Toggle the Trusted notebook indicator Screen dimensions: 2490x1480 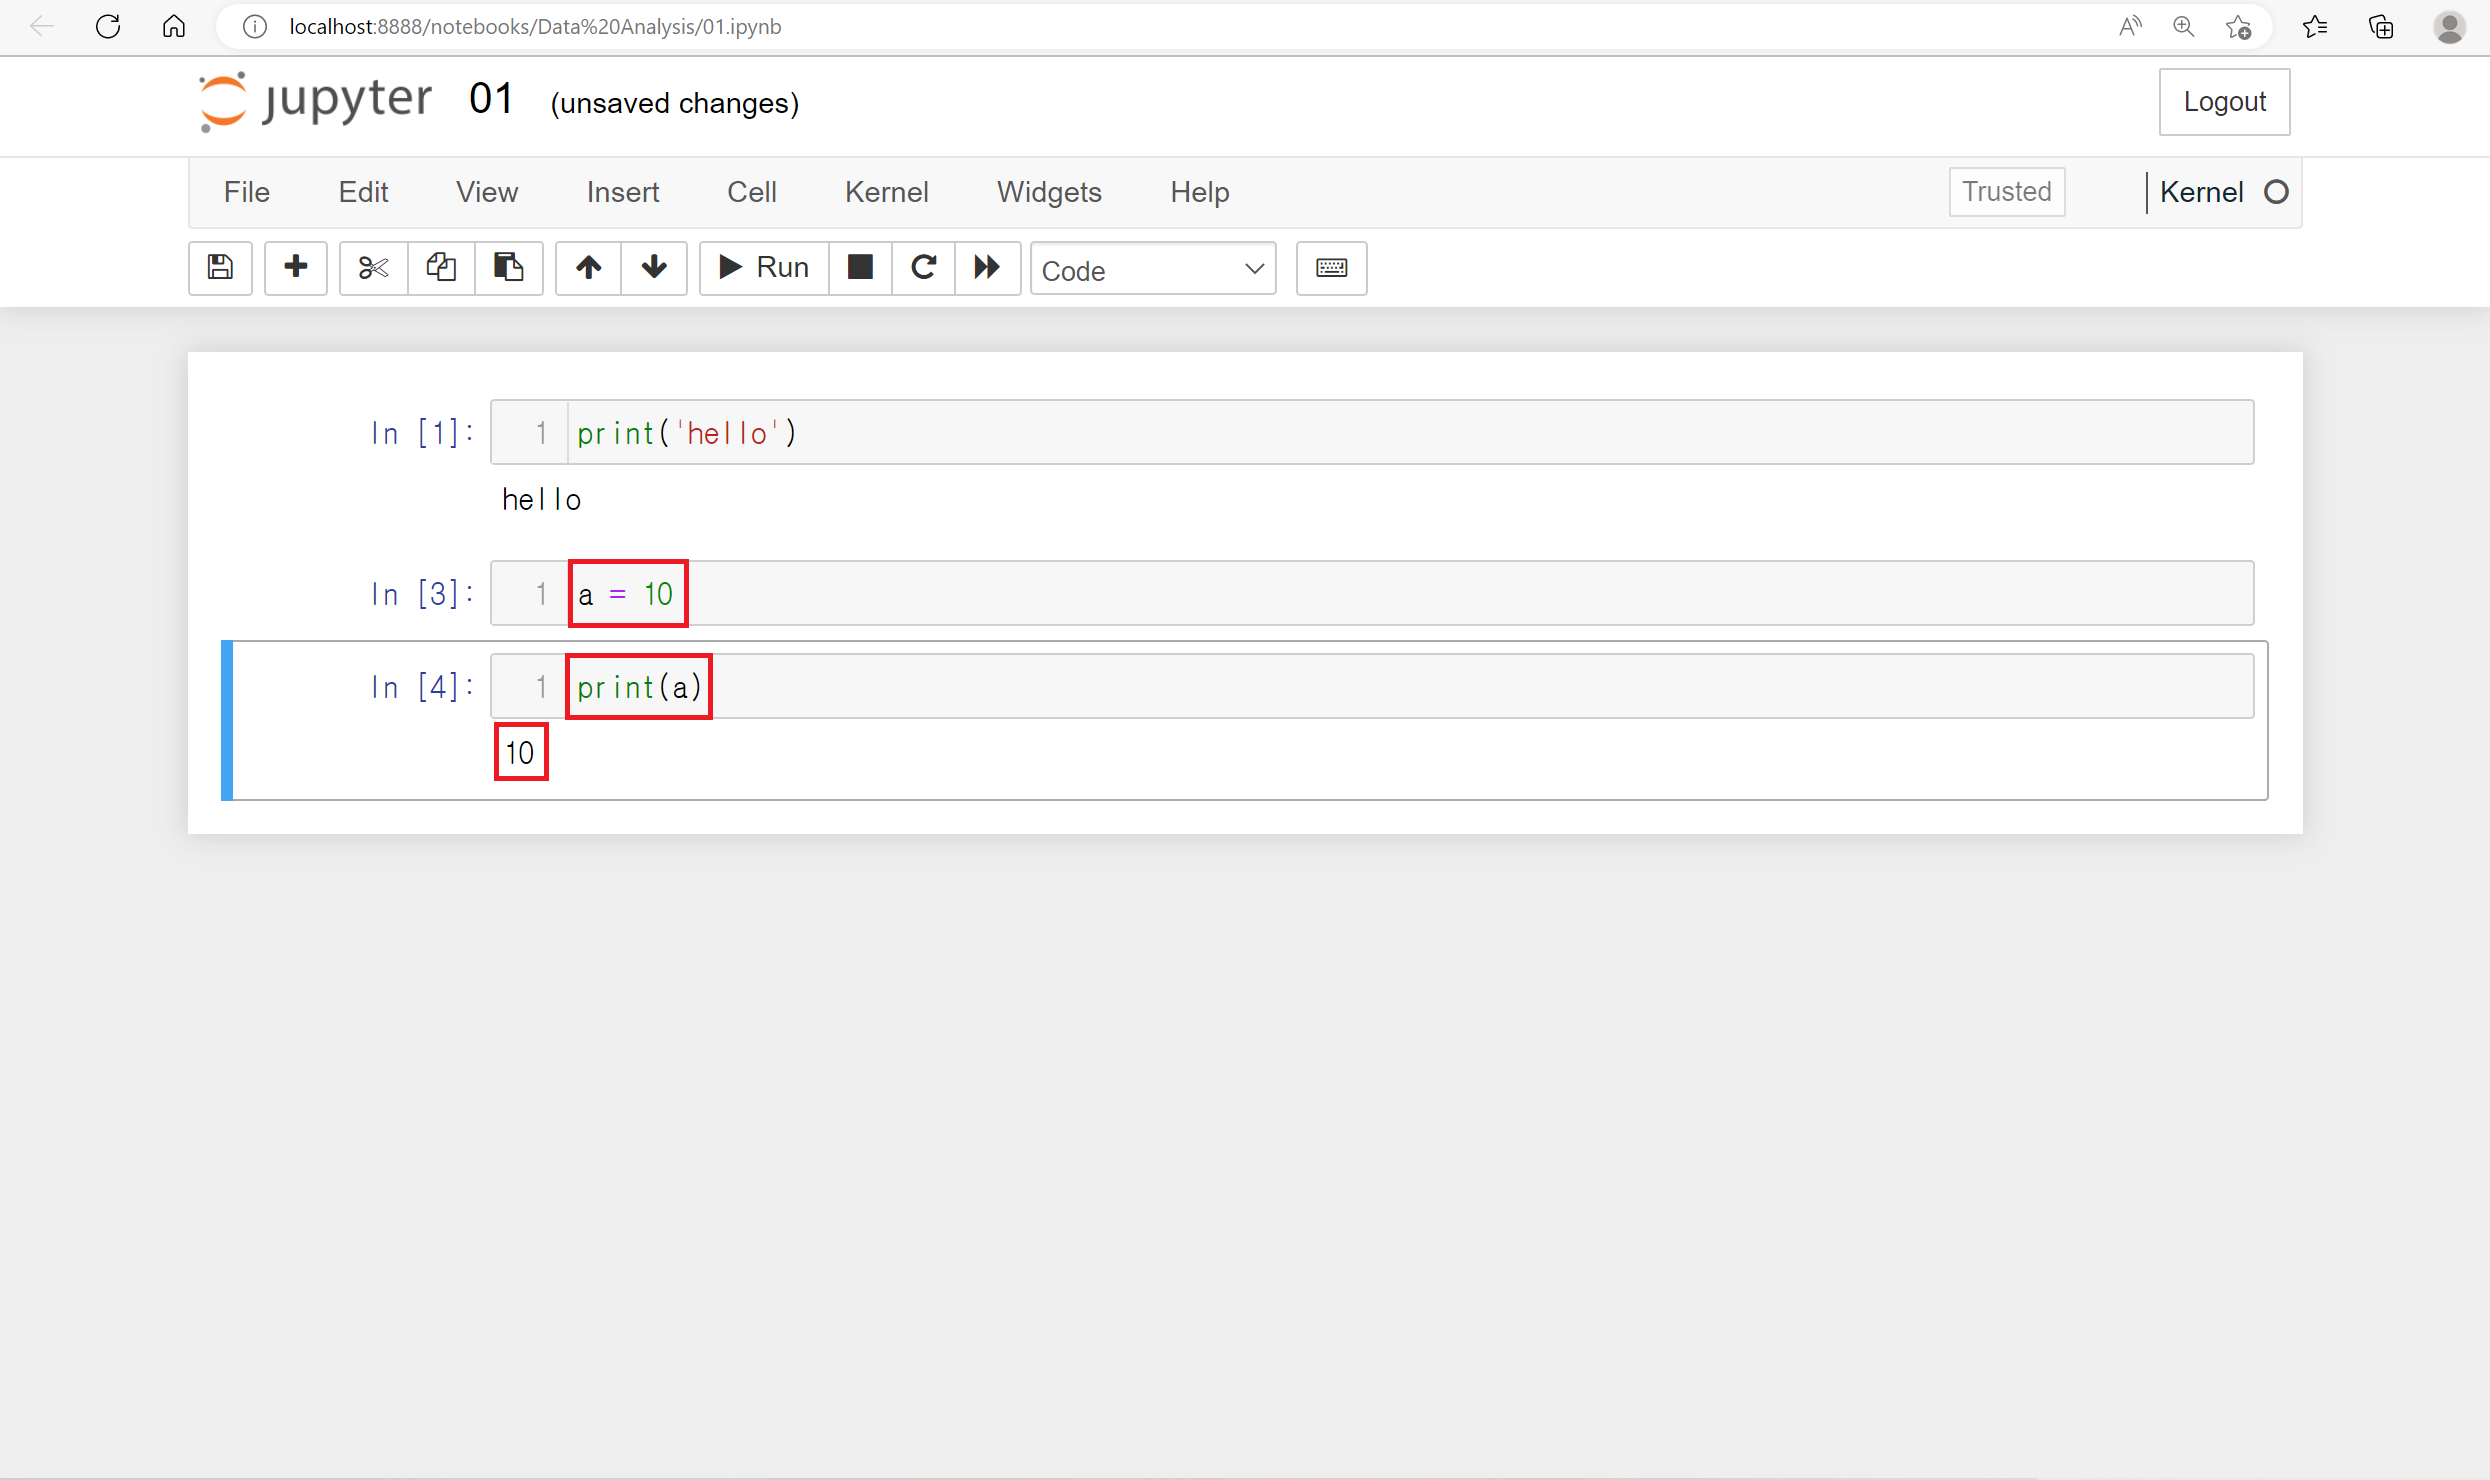[2006, 191]
